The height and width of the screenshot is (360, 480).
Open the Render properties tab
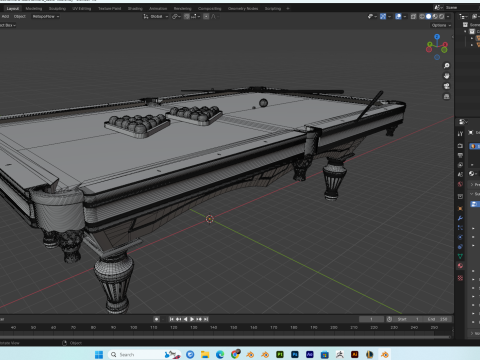(460, 146)
